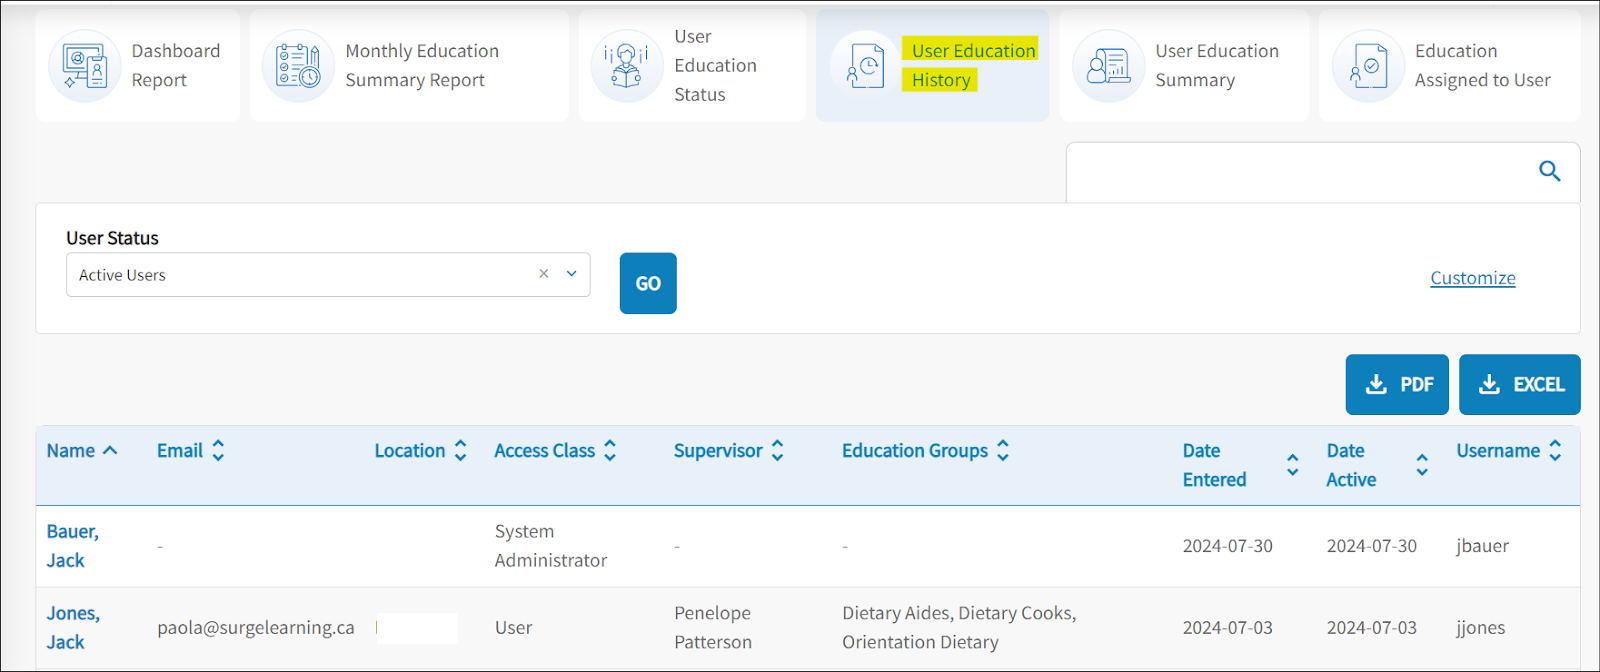Click the Education Assigned to User icon
The height and width of the screenshot is (672, 1600).
pyautogui.click(x=1368, y=66)
